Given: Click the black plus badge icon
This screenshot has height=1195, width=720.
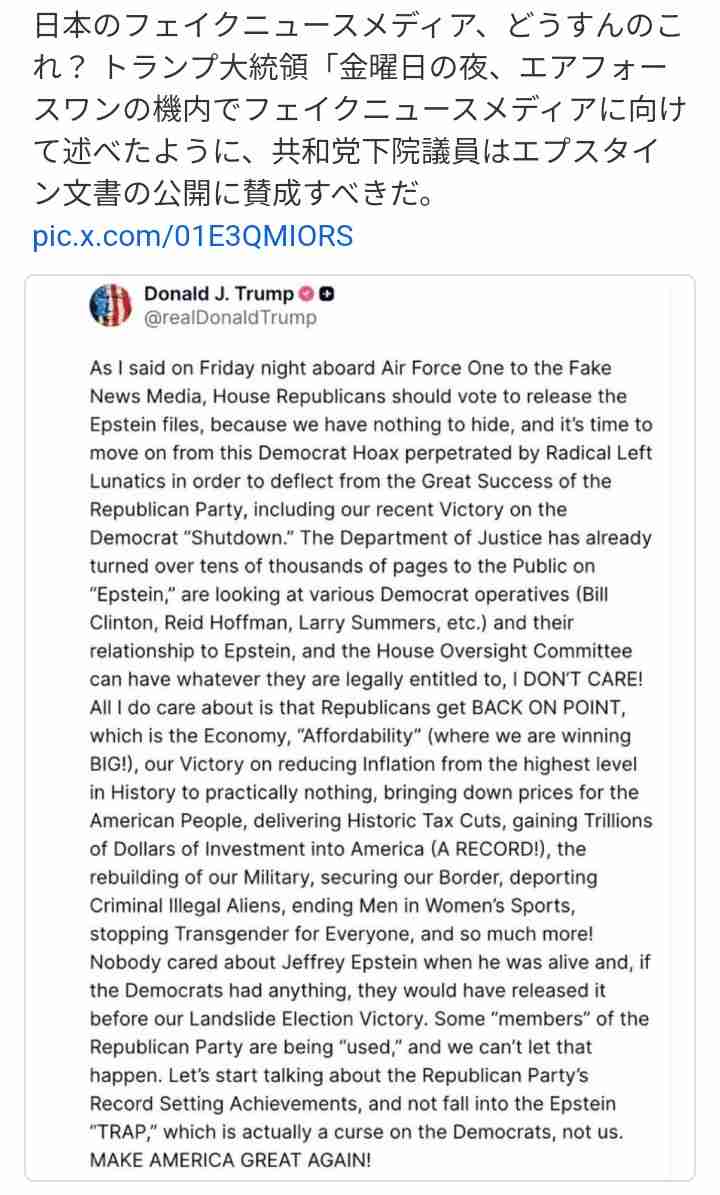Looking at the screenshot, I should (x=327, y=294).
